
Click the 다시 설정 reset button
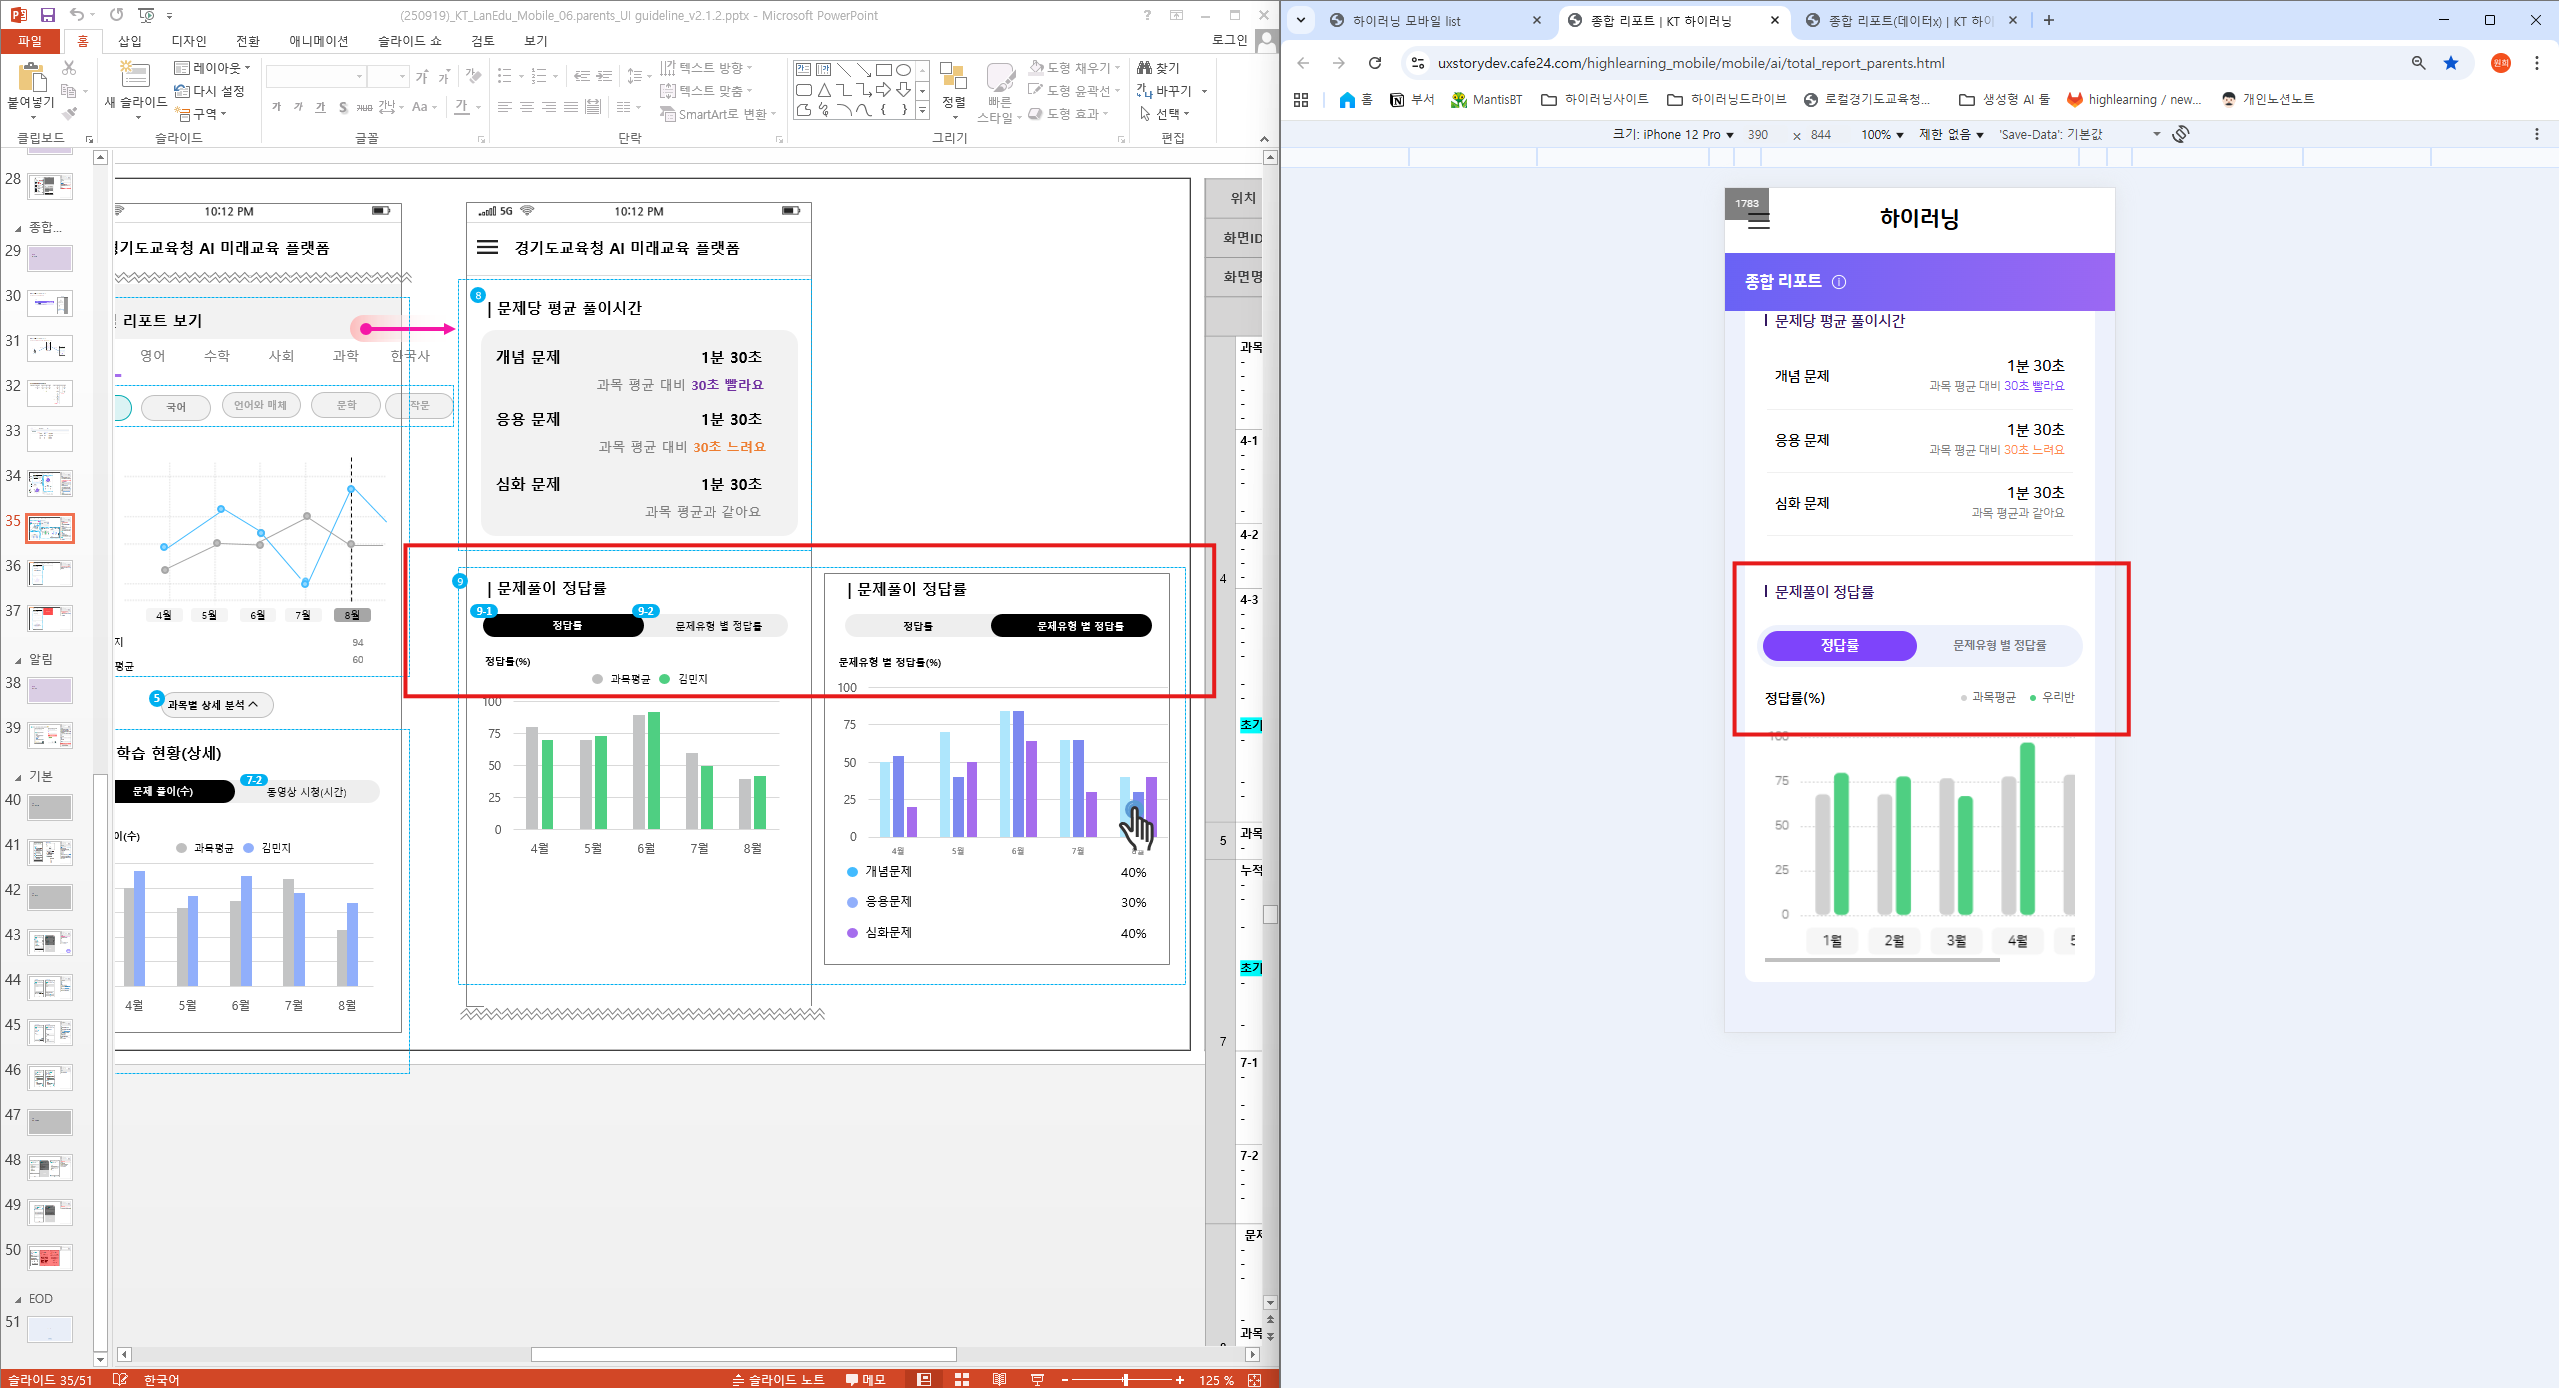click(x=210, y=91)
